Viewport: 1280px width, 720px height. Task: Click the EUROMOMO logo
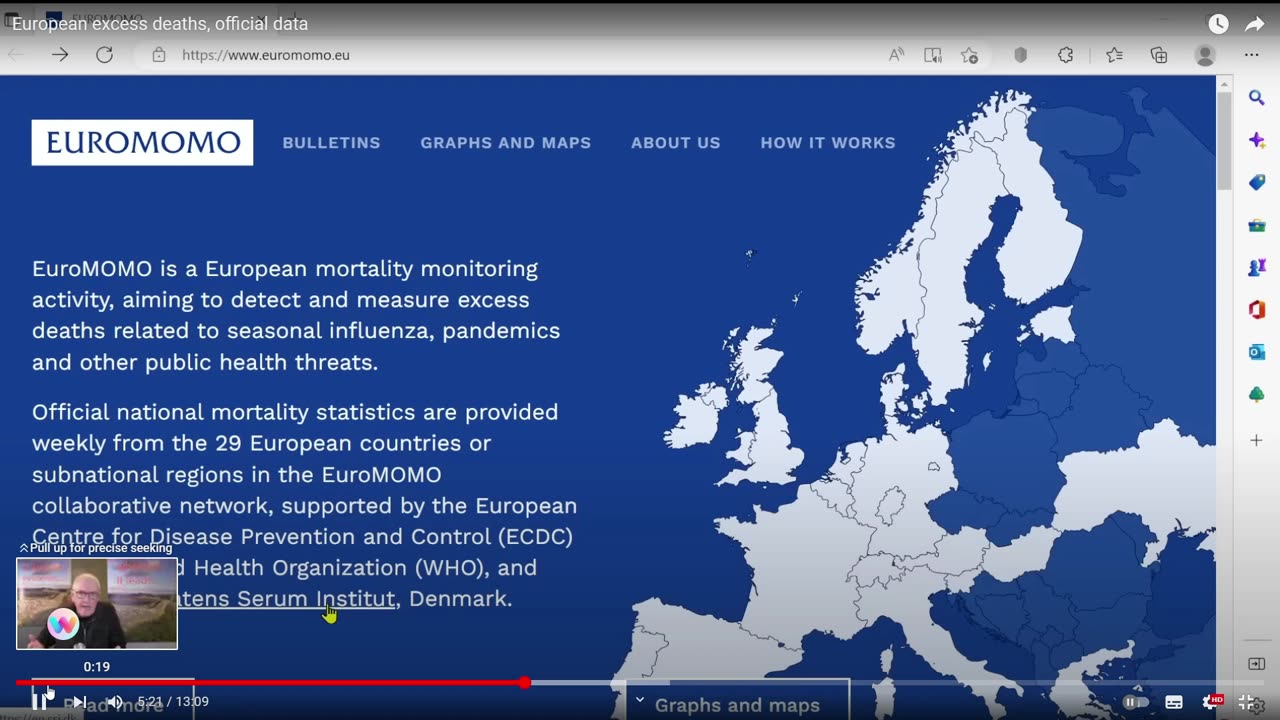click(x=142, y=142)
